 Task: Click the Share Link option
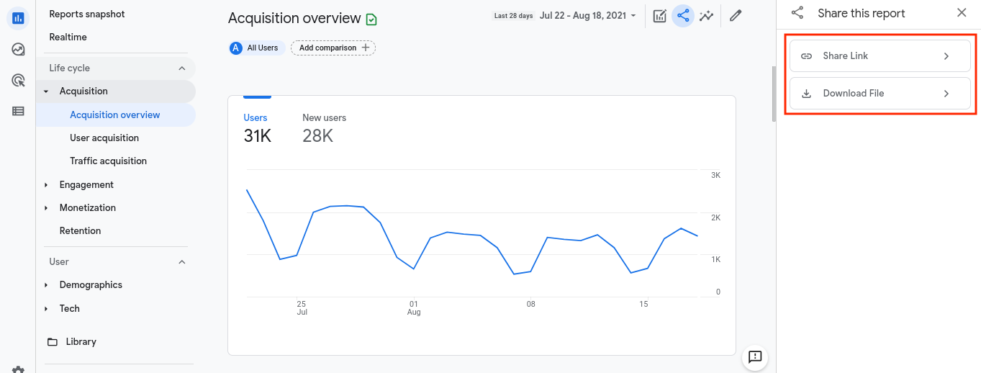point(880,56)
